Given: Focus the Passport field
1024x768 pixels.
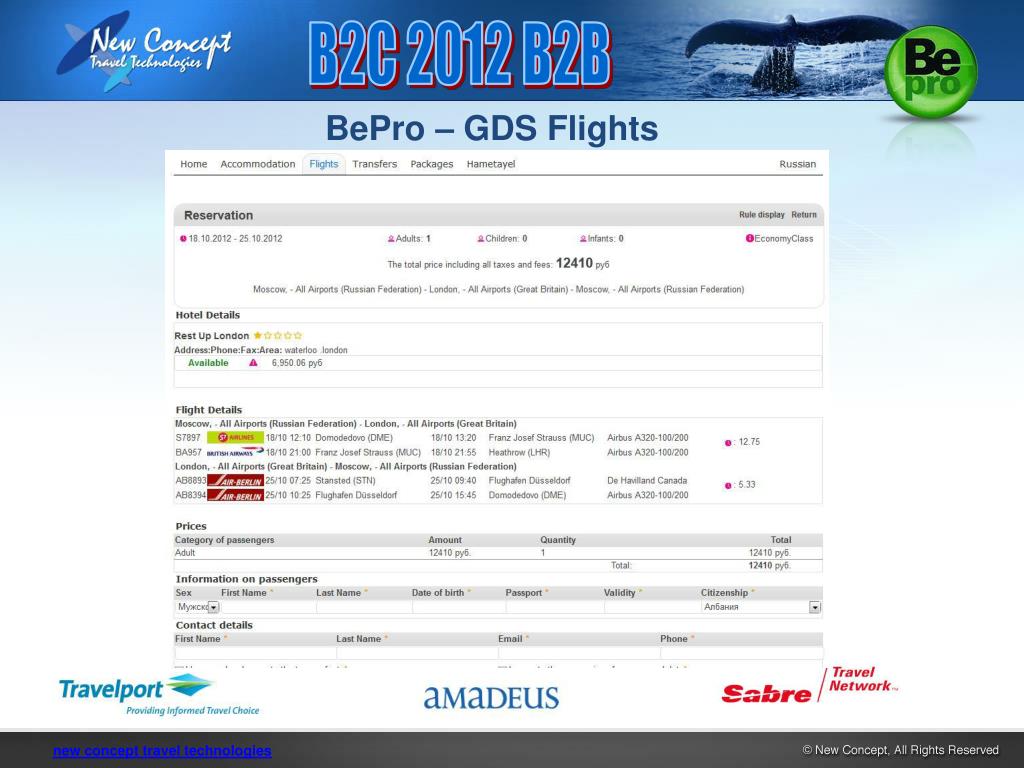Looking at the screenshot, I should coord(554,607).
